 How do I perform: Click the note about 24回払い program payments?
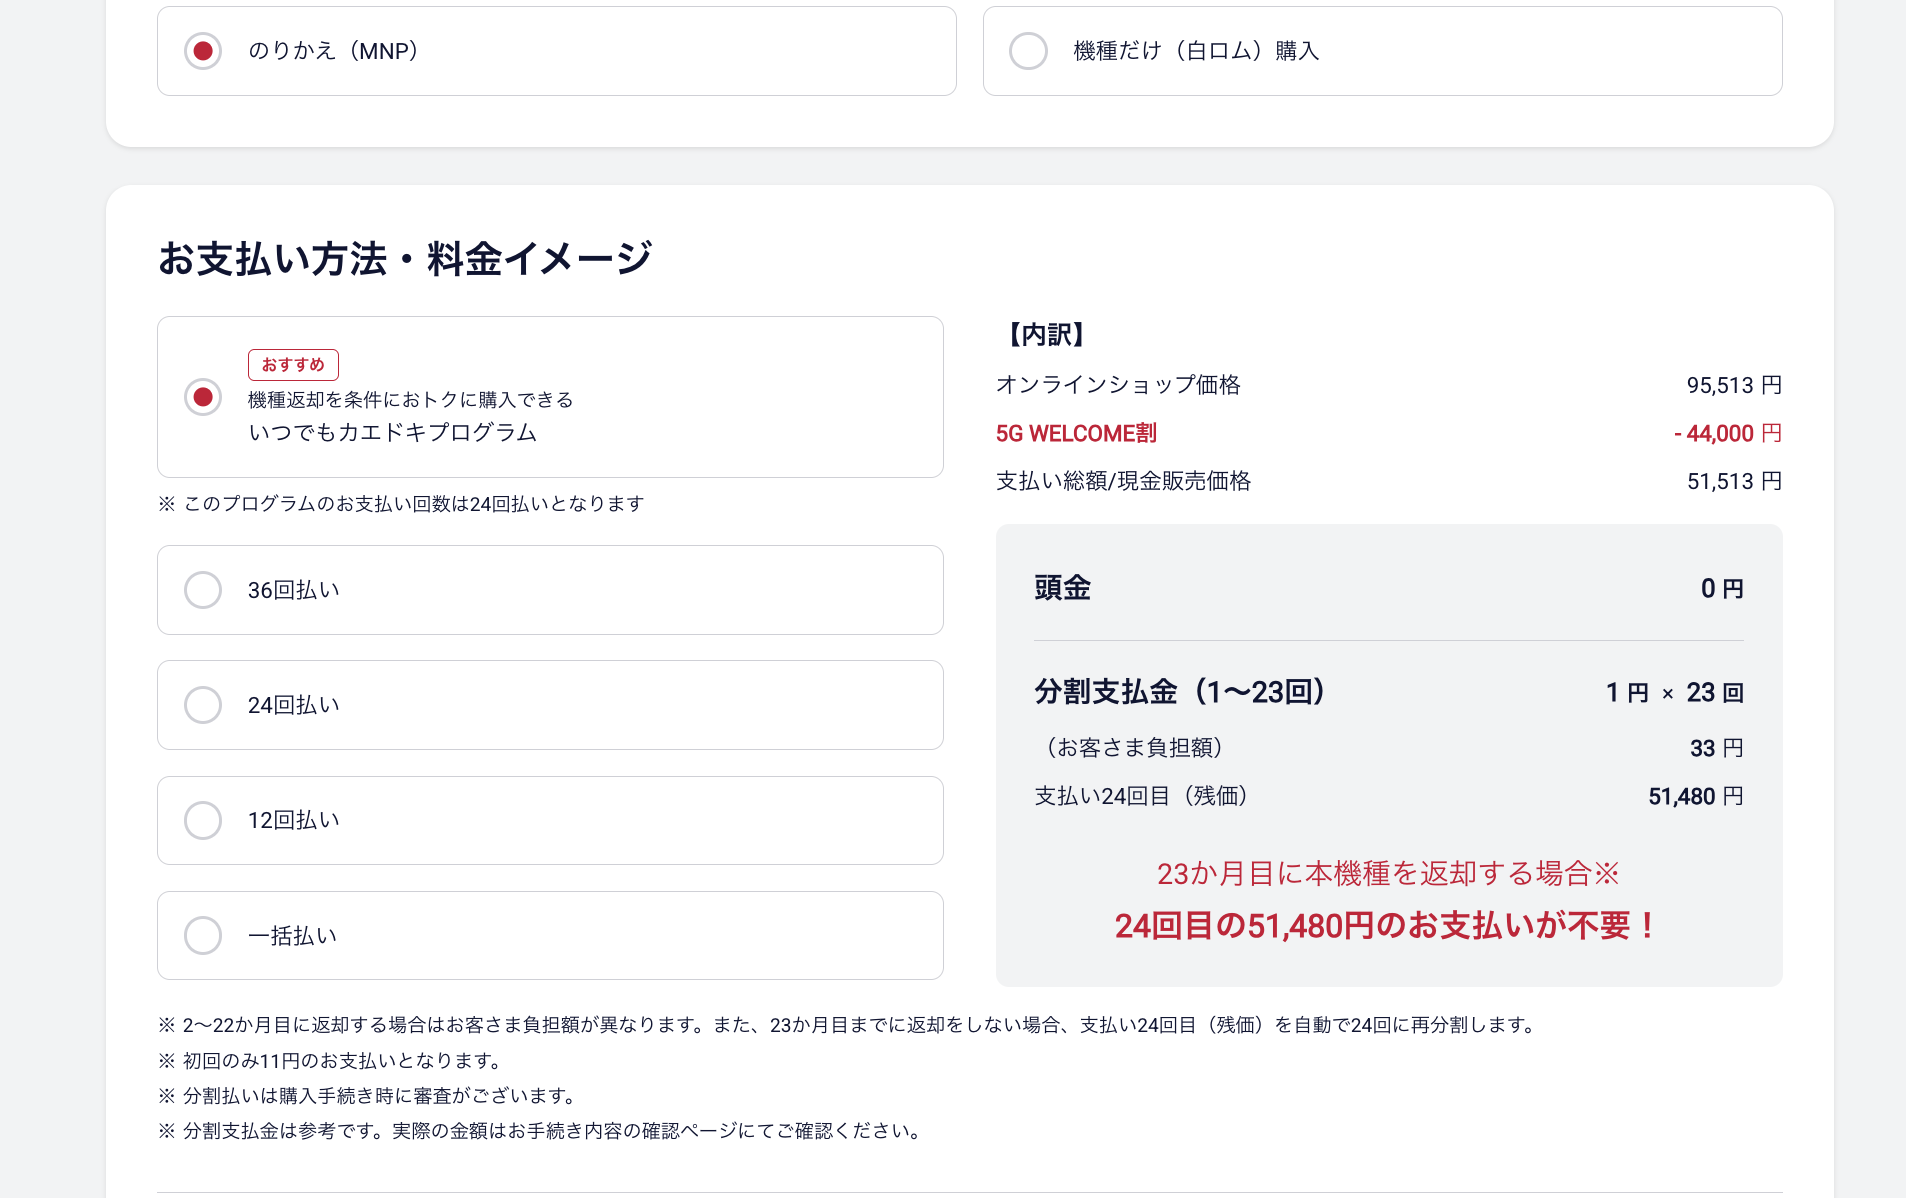(x=412, y=504)
